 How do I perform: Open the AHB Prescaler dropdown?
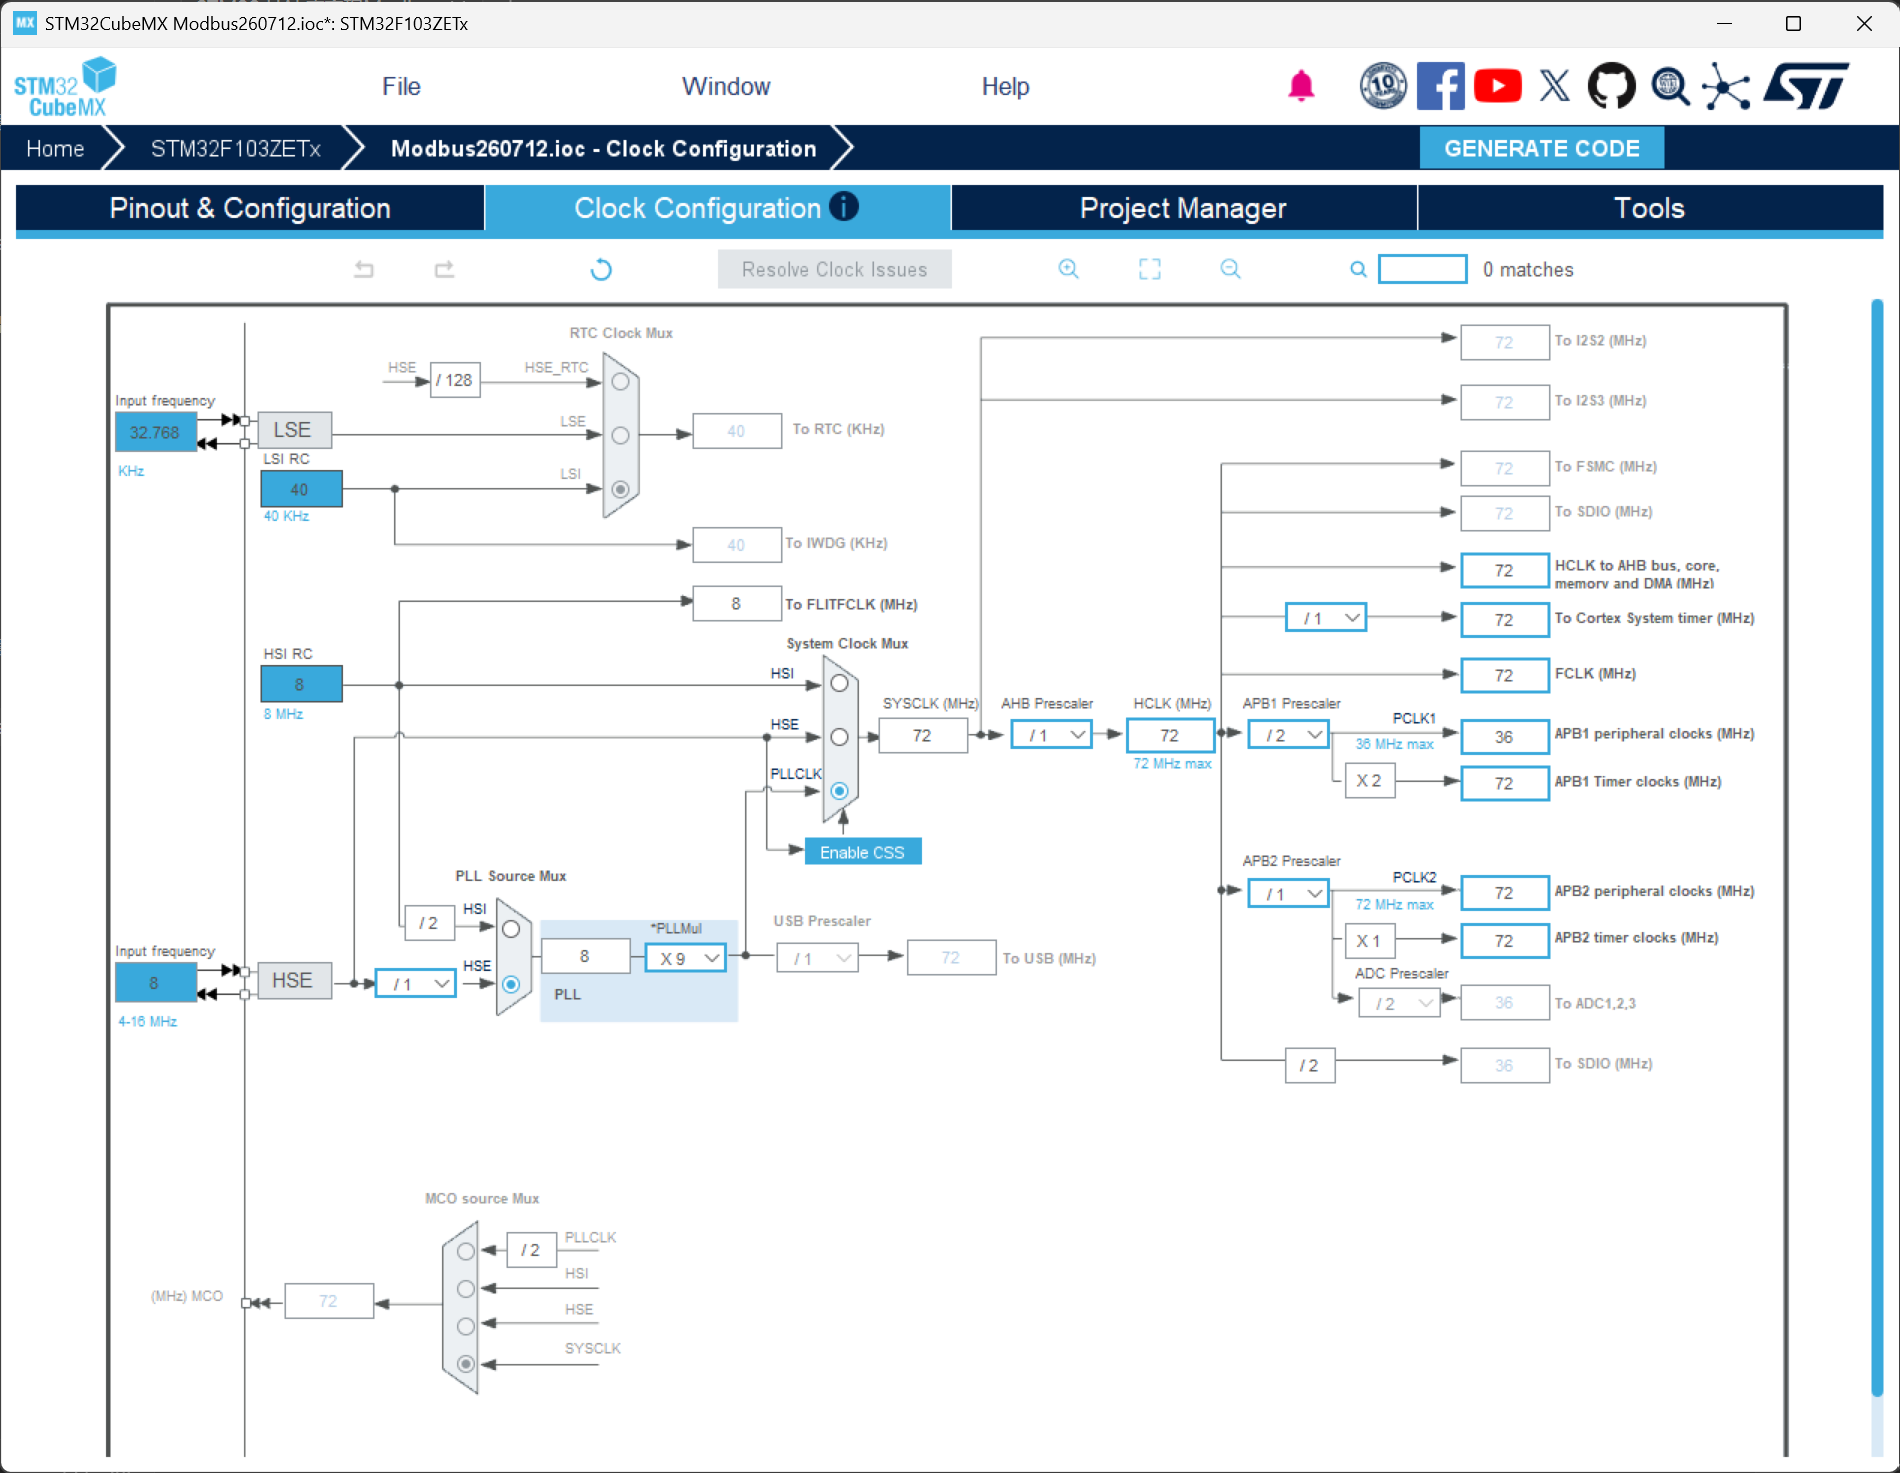(x=1051, y=735)
